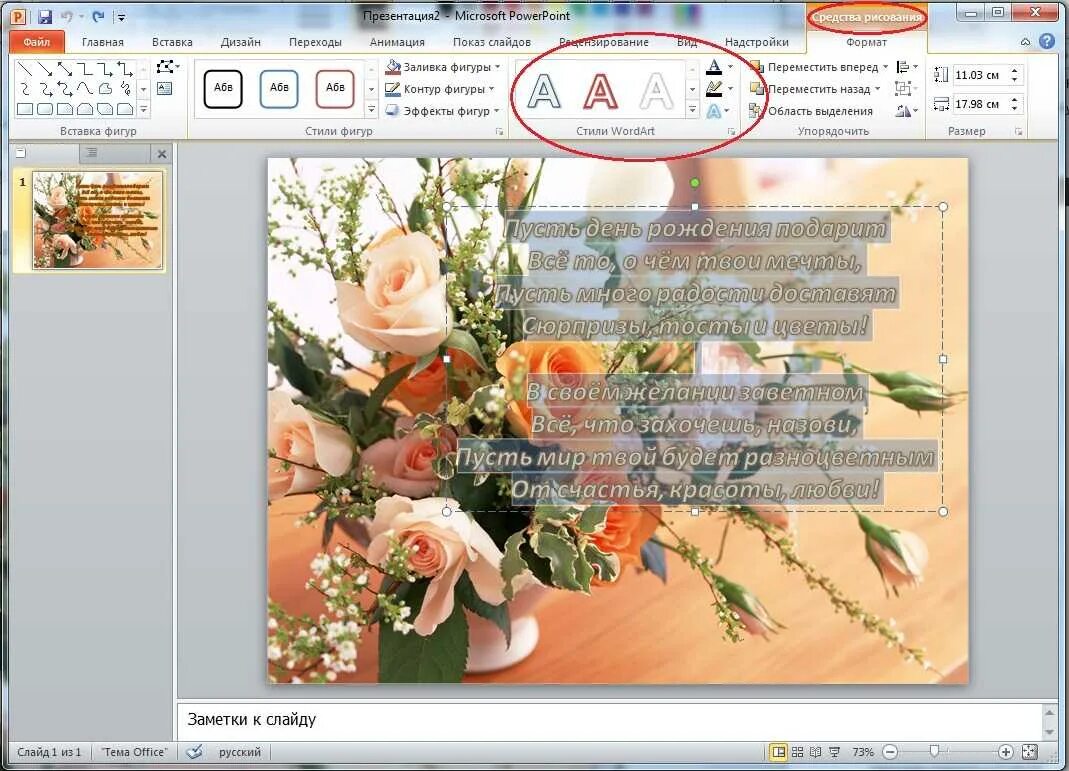Image resolution: width=1069 pixels, height=771 pixels.
Task: Insert a text box via ribbon icon
Action: (x=164, y=88)
